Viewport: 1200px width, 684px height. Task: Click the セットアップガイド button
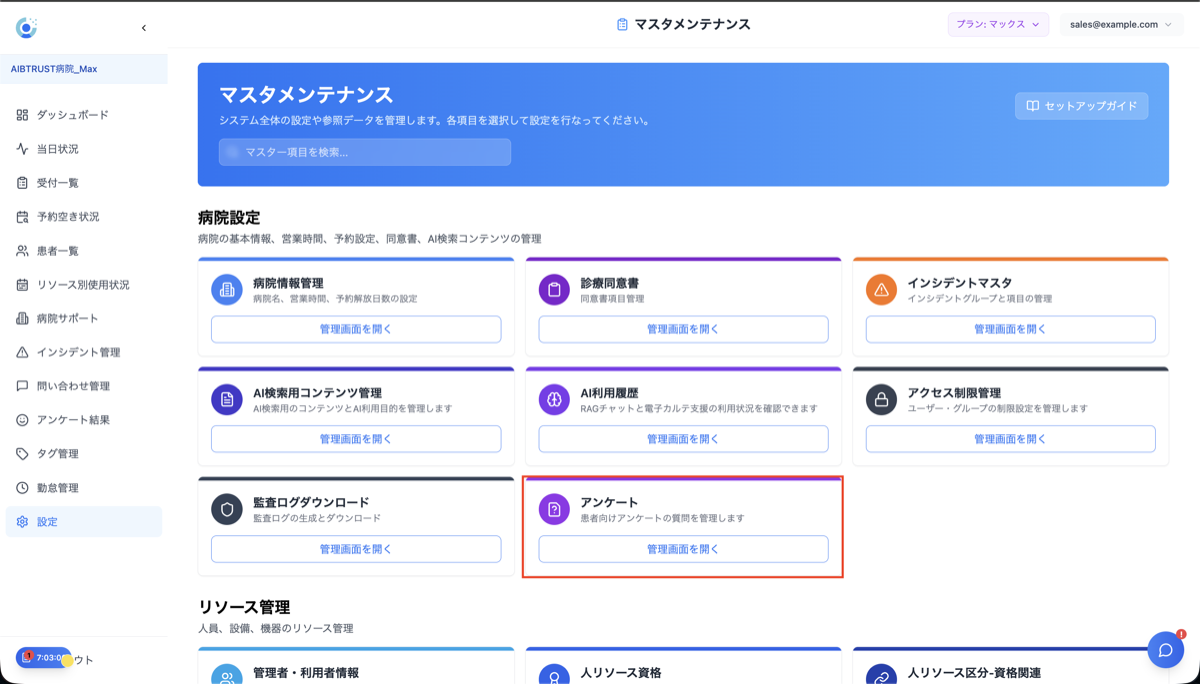(1081, 106)
